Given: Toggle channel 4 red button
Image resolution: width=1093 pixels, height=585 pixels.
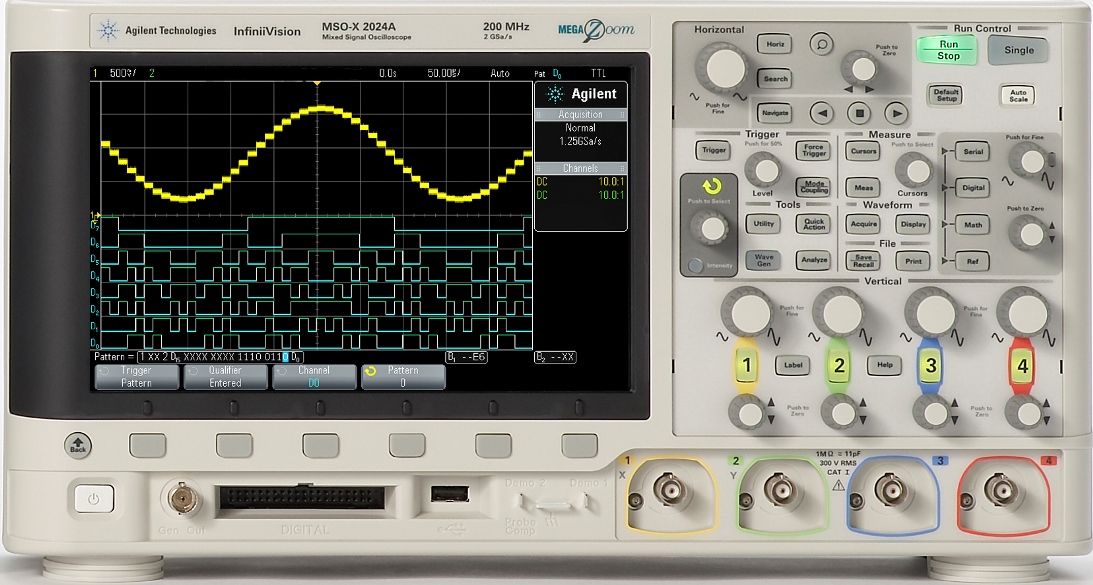Looking at the screenshot, I should [x=1021, y=365].
